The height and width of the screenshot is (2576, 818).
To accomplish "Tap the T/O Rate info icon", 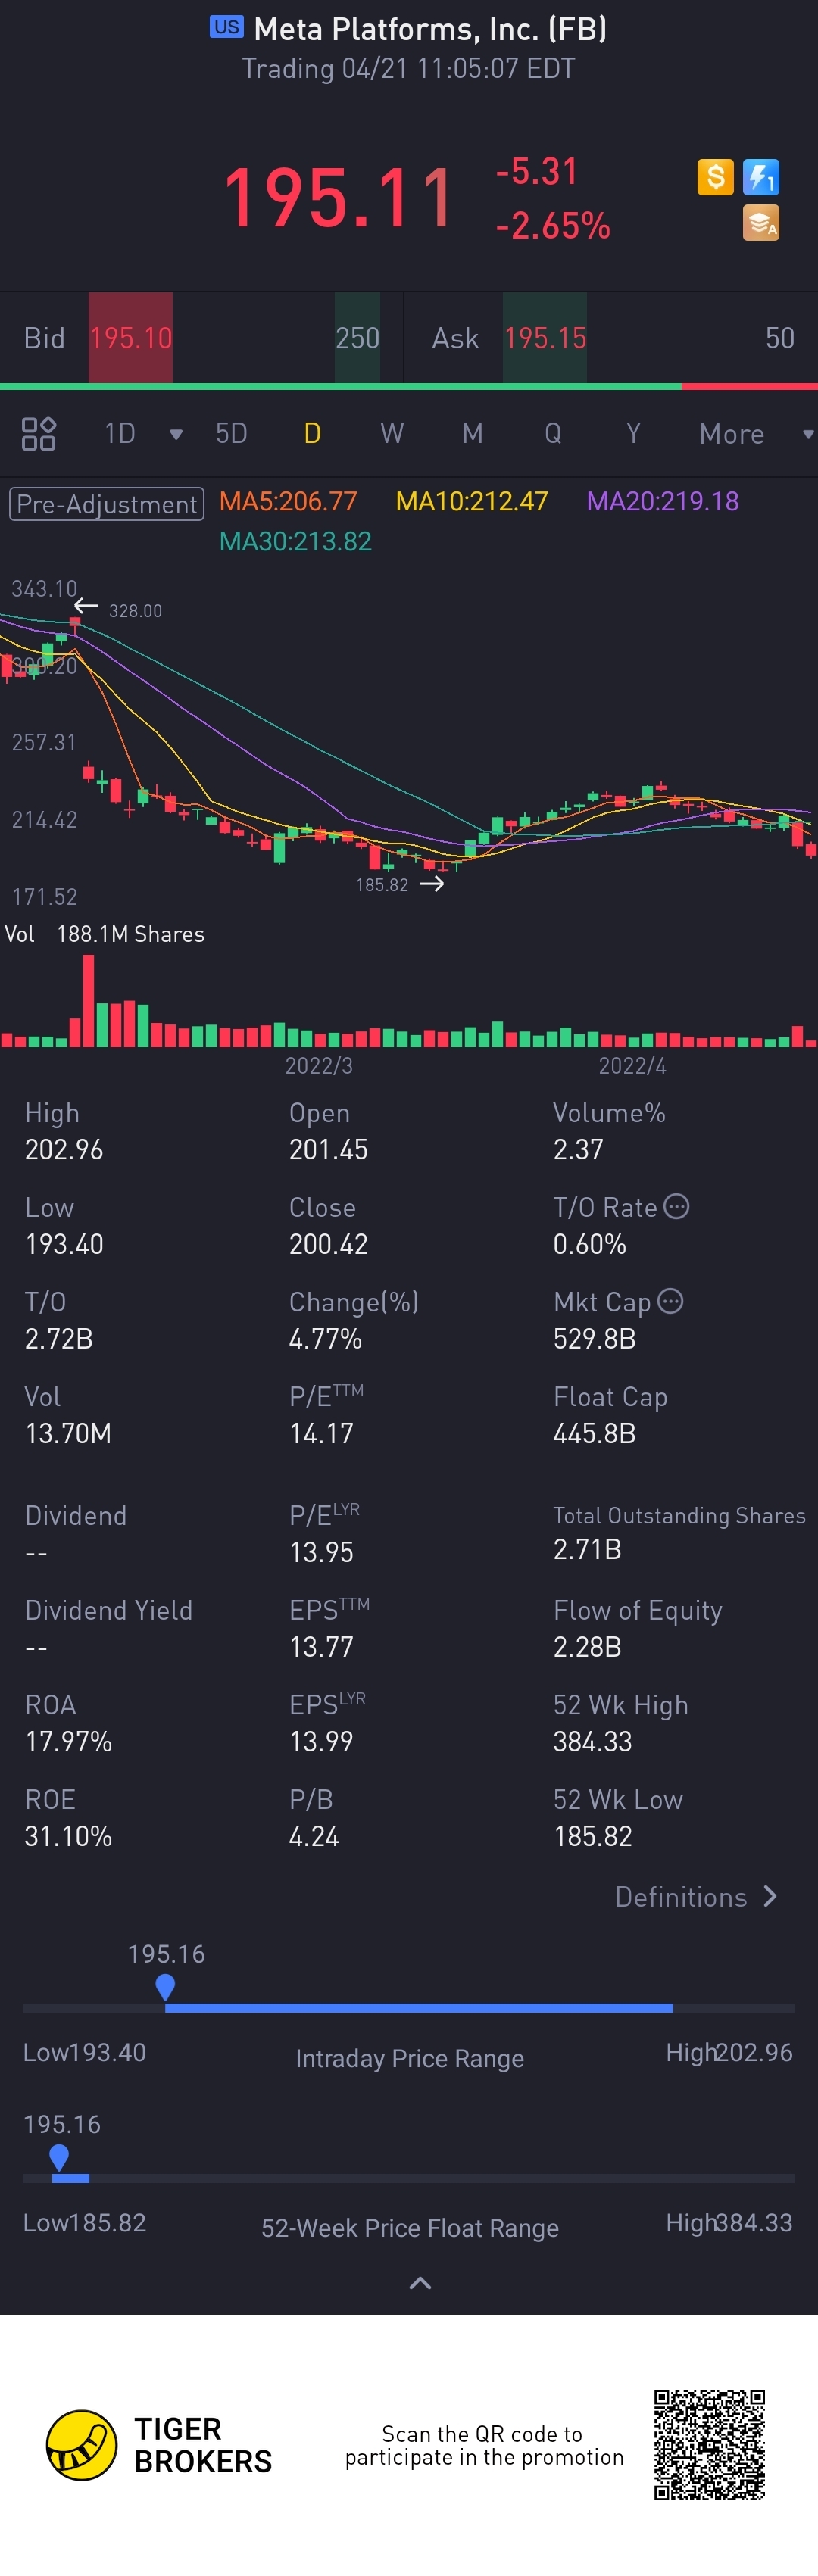I will tap(677, 1206).
